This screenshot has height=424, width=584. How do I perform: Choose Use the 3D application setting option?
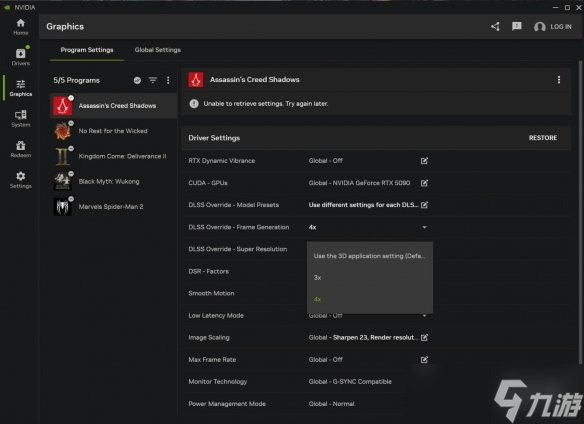pos(369,256)
